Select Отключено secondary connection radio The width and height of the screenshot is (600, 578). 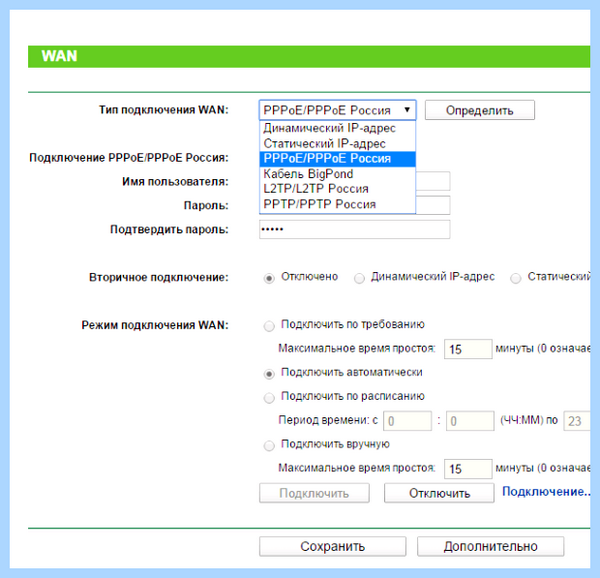click(269, 278)
